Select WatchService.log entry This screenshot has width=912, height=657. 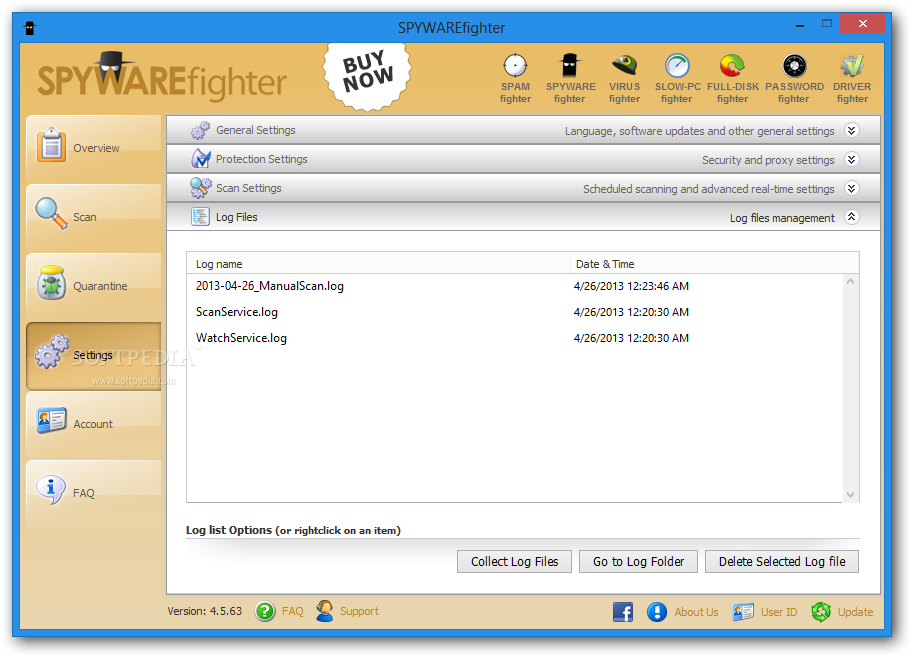[x=241, y=338]
